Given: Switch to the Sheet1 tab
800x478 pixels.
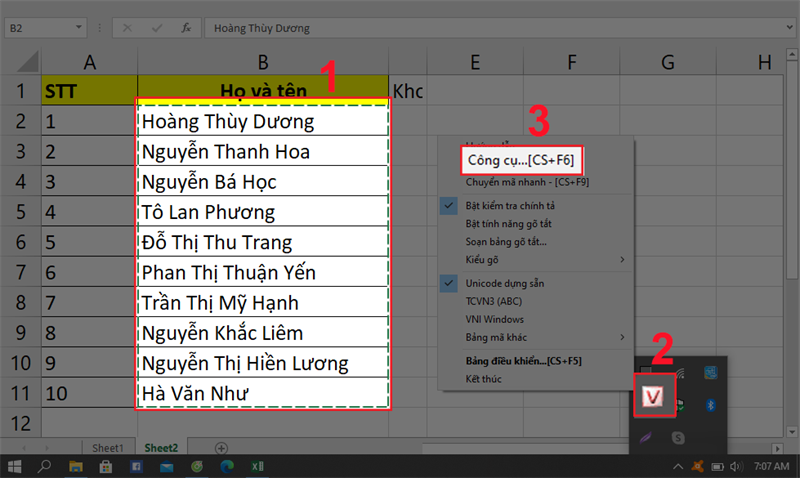Looking at the screenshot, I should (x=108, y=448).
